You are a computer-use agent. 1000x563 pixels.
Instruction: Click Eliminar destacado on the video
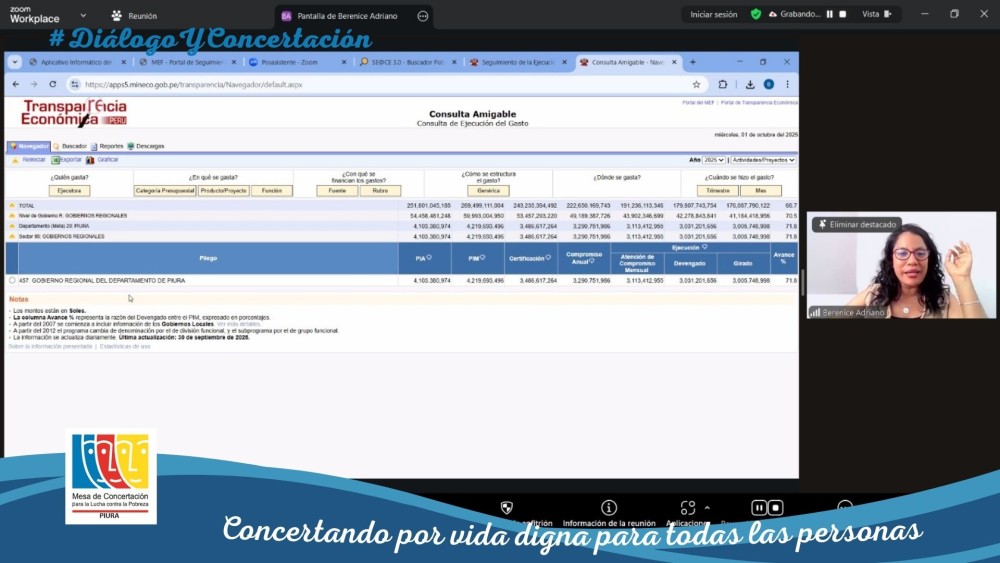point(858,224)
